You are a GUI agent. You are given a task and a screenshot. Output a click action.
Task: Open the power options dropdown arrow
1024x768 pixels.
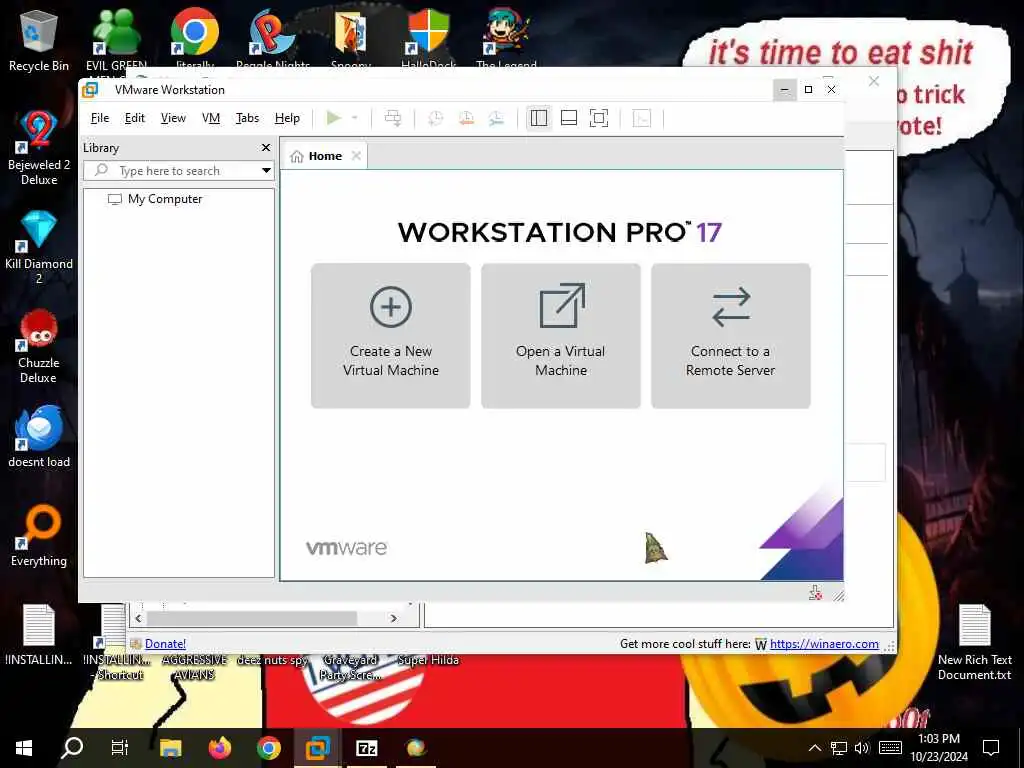(355, 118)
